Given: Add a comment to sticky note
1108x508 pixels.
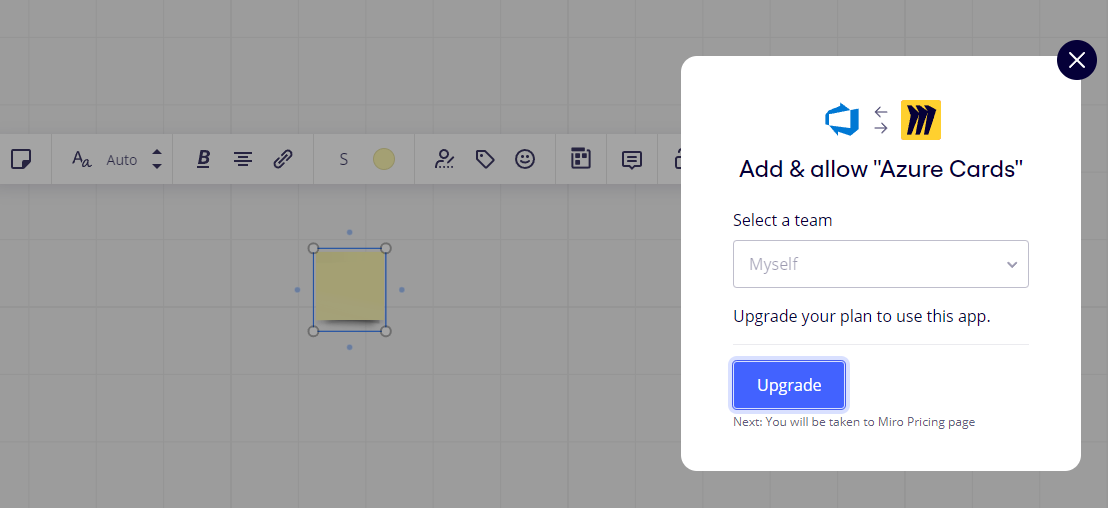Looking at the screenshot, I should click(632, 160).
